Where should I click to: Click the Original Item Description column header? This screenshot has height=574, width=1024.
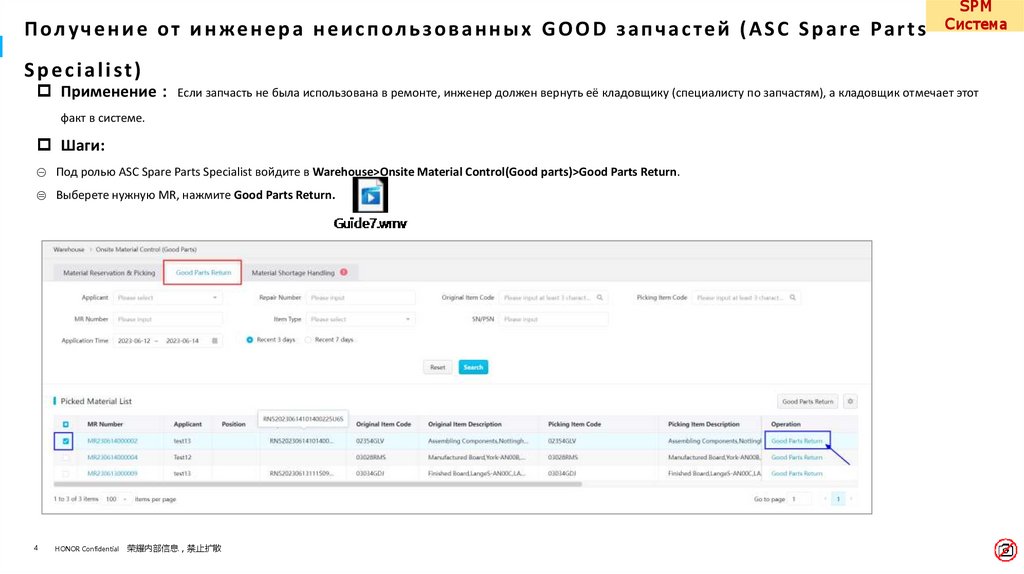coord(465,424)
